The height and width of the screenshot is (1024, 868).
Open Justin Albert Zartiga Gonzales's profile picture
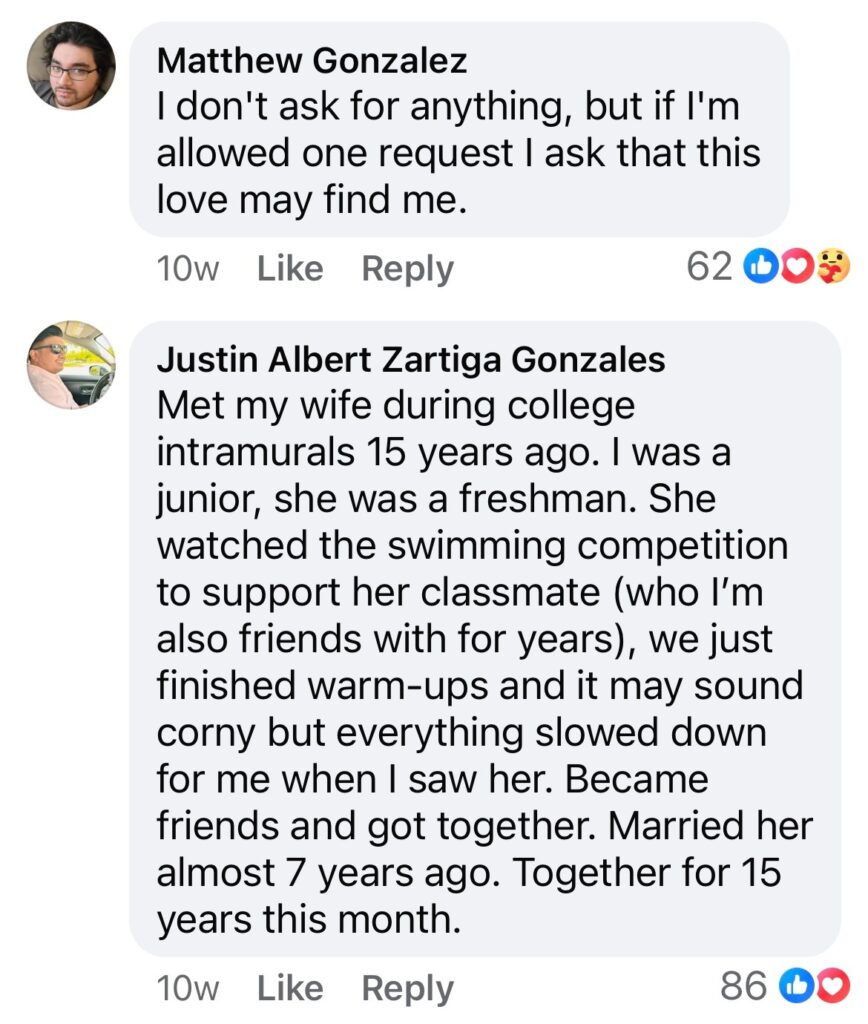point(71,365)
